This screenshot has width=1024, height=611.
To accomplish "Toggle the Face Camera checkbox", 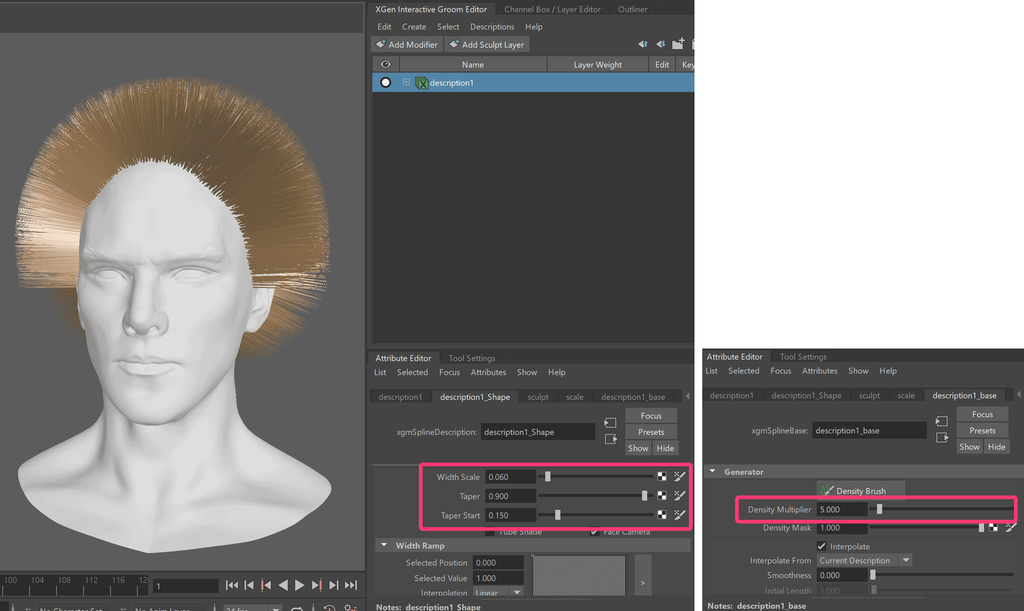I will [x=595, y=532].
